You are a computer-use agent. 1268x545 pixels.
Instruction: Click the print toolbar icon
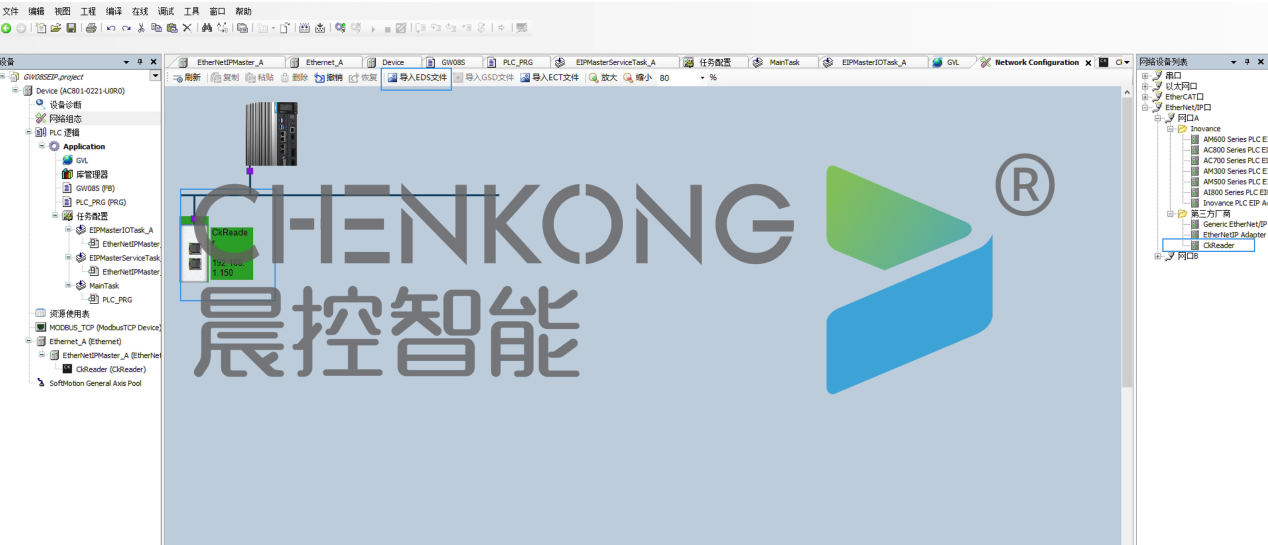91,28
